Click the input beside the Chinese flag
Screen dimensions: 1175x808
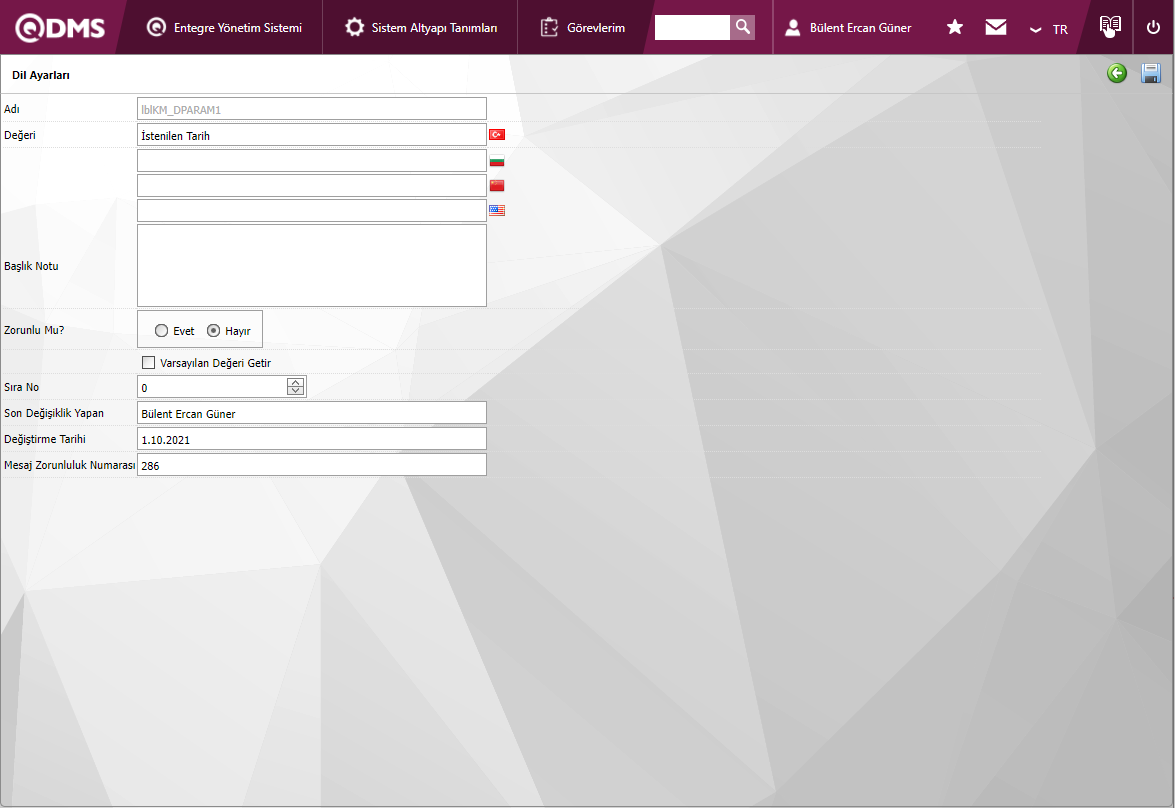312,185
